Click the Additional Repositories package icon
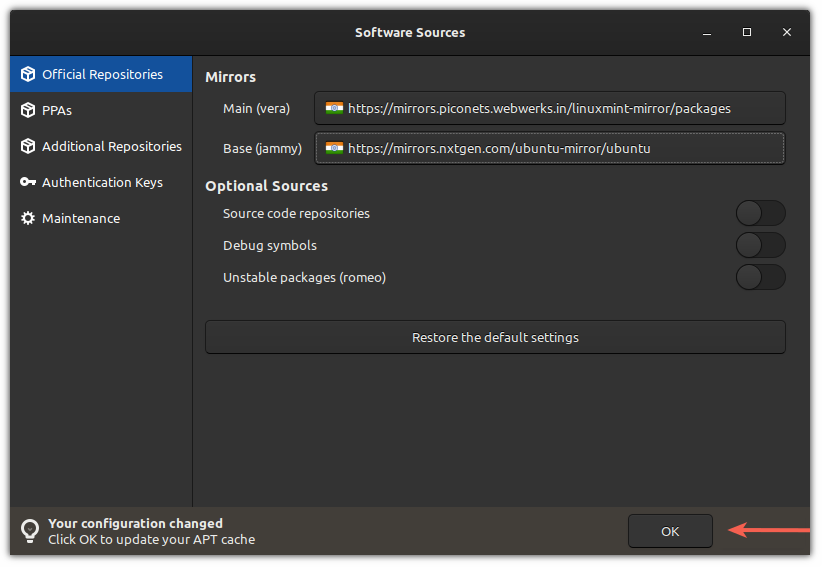 click(x=28, y=146)
